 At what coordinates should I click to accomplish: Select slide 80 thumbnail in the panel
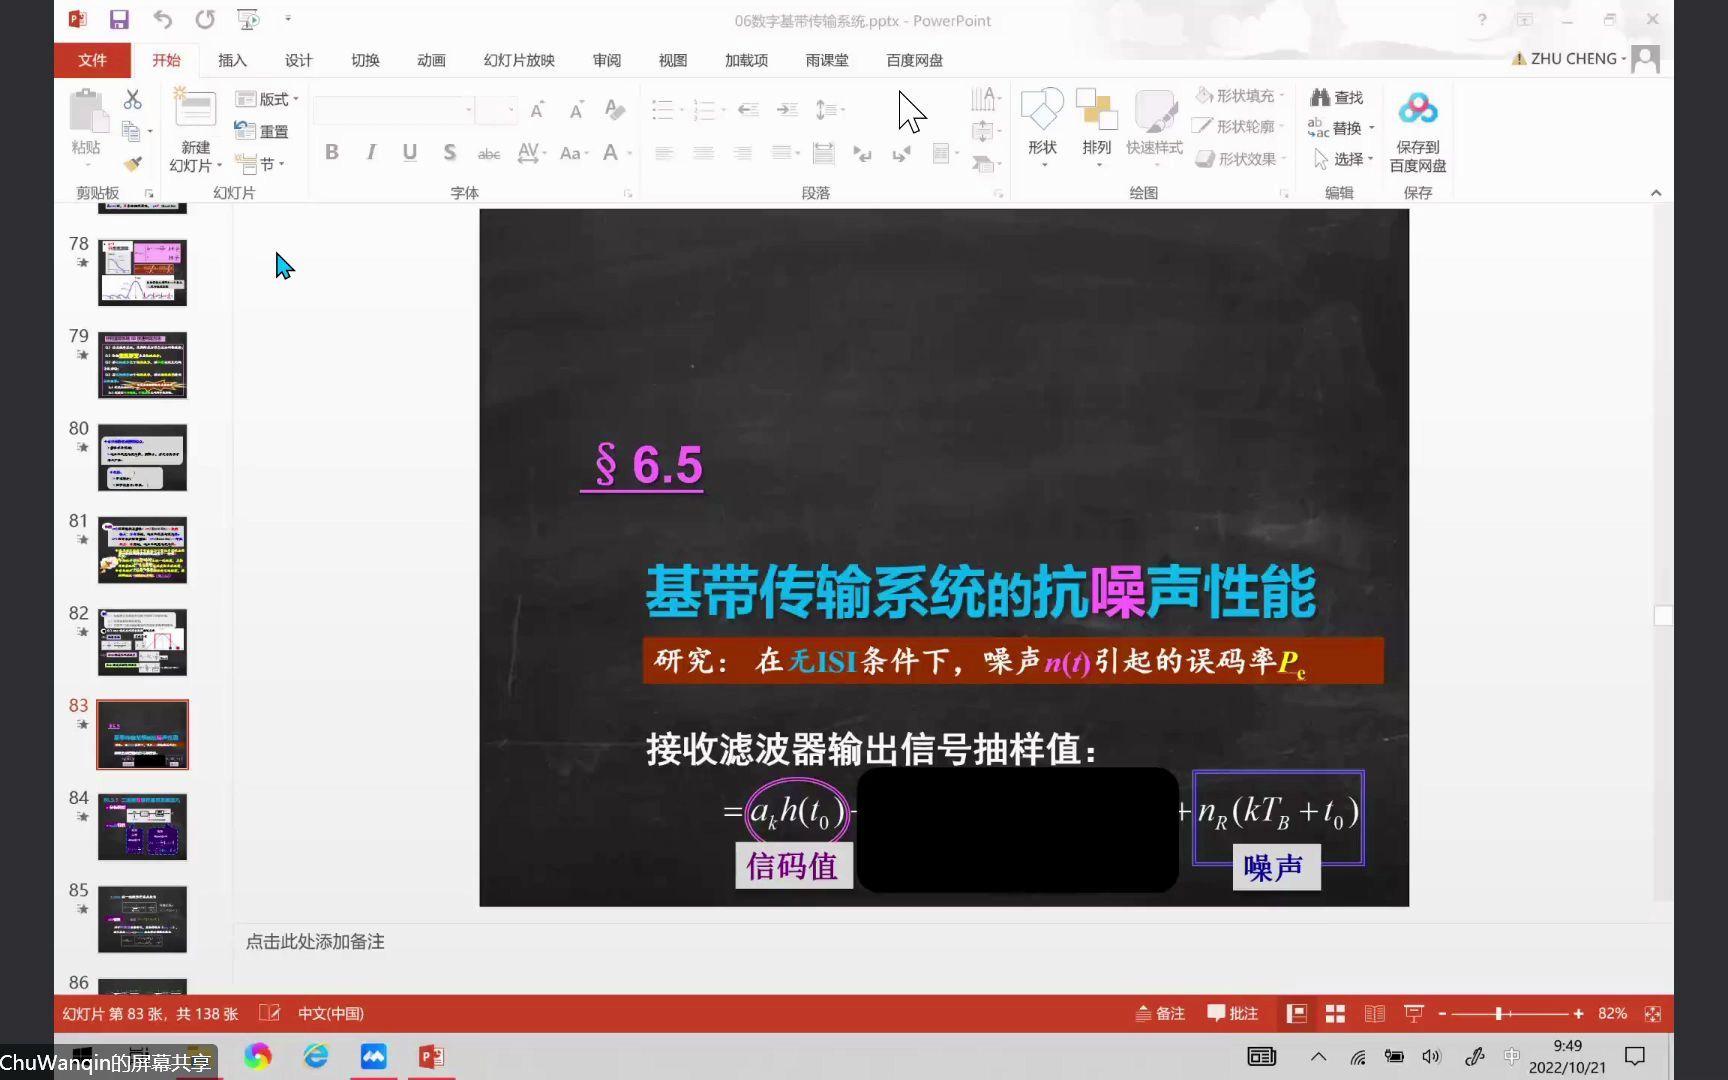141,457
